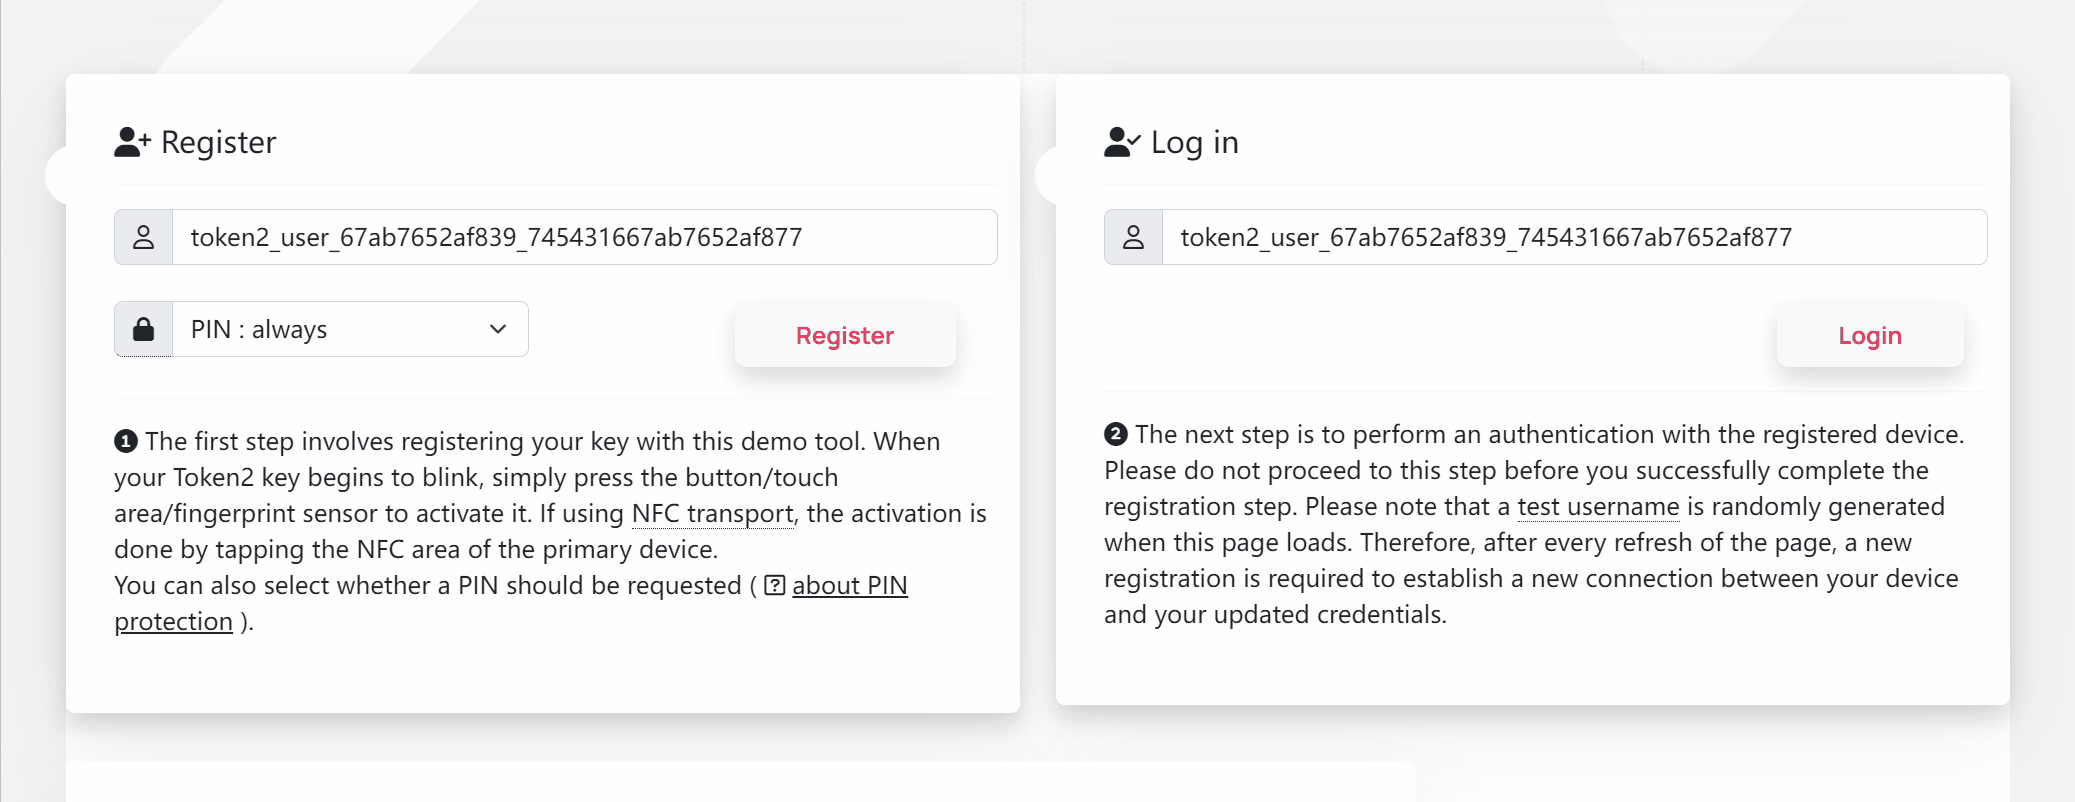
Task: Open the NFC transport link
Action: (711, 513)
